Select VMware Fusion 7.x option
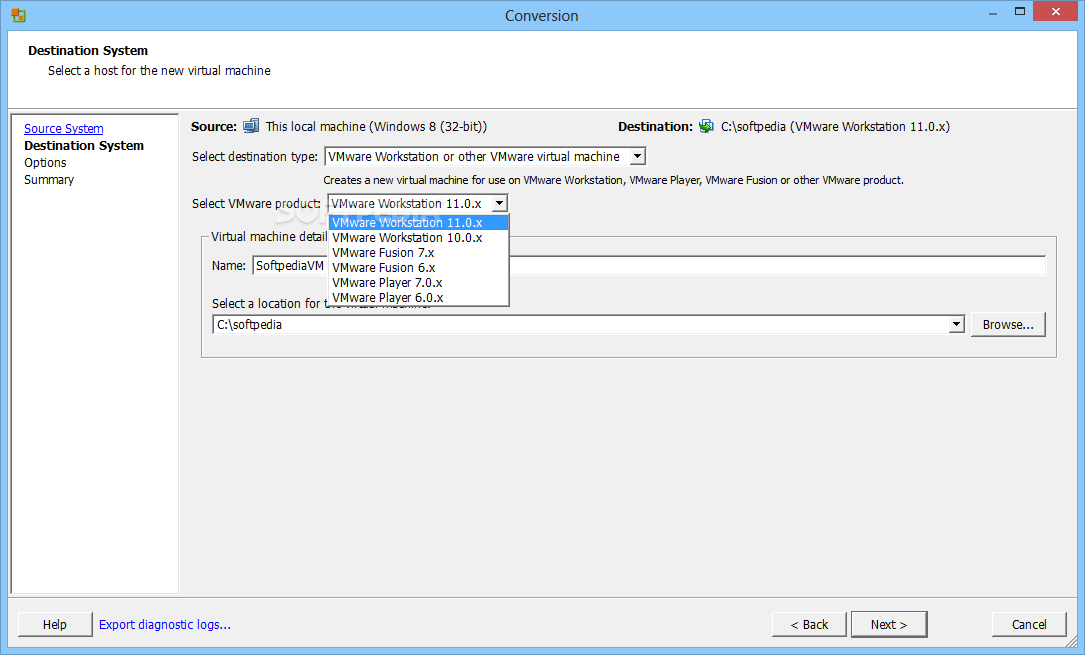Screen dimensions: 1085x655 (x=419, y=252)
